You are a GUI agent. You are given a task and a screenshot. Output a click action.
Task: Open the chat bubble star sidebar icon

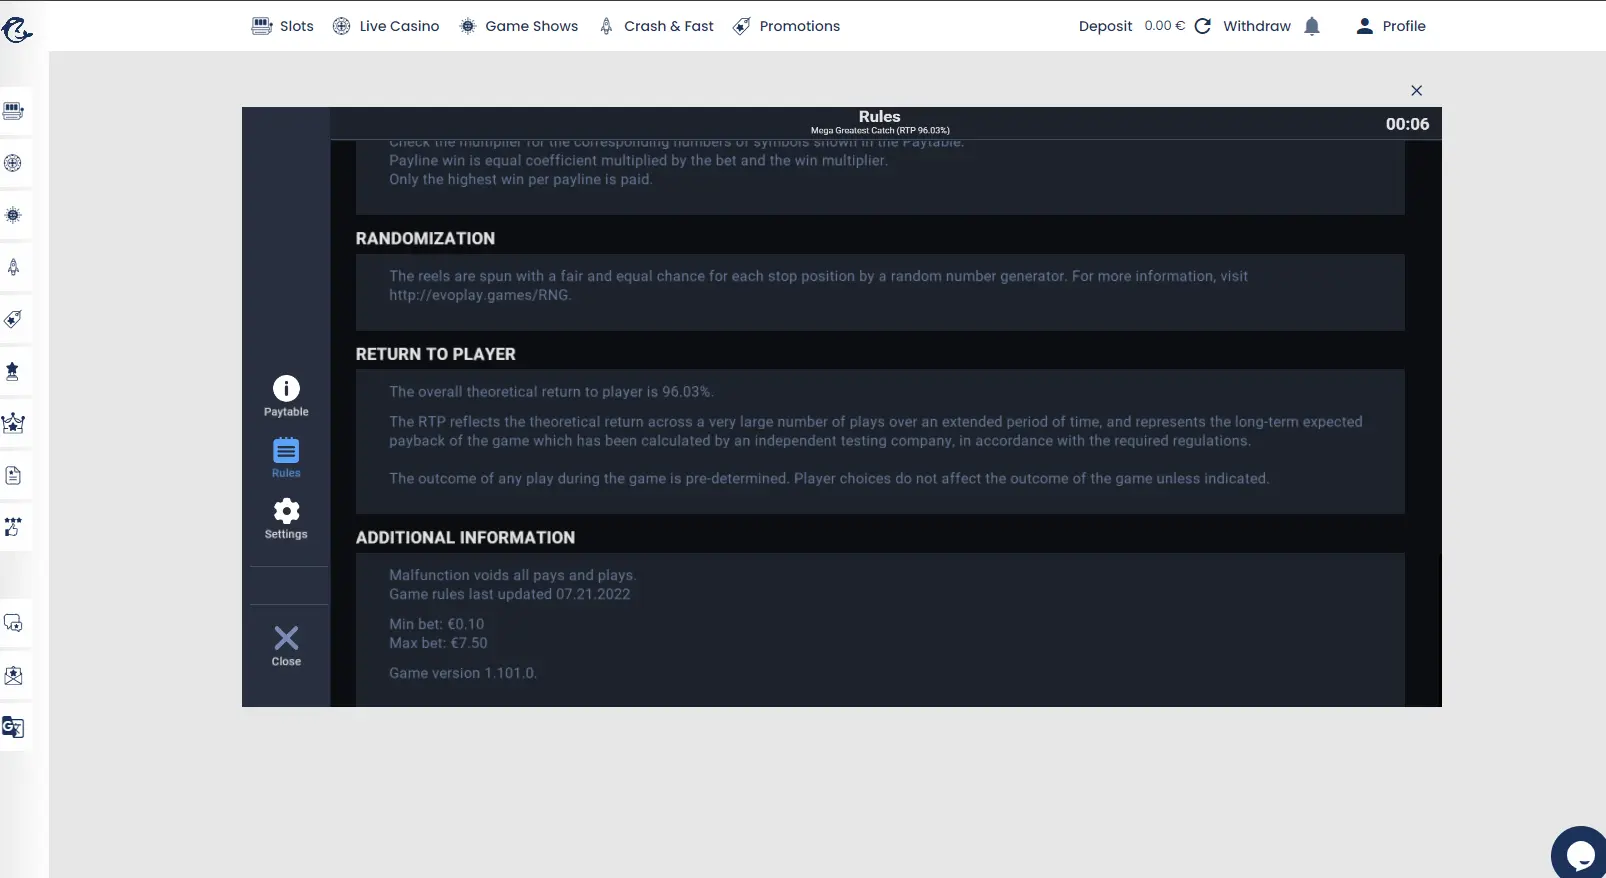[x=13, y=623]
